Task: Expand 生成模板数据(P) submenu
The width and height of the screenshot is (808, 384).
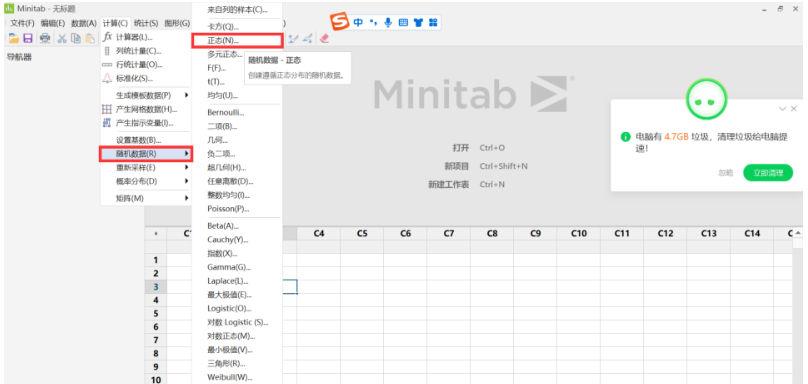Action: pyautogui.click(x=146, y=95)
